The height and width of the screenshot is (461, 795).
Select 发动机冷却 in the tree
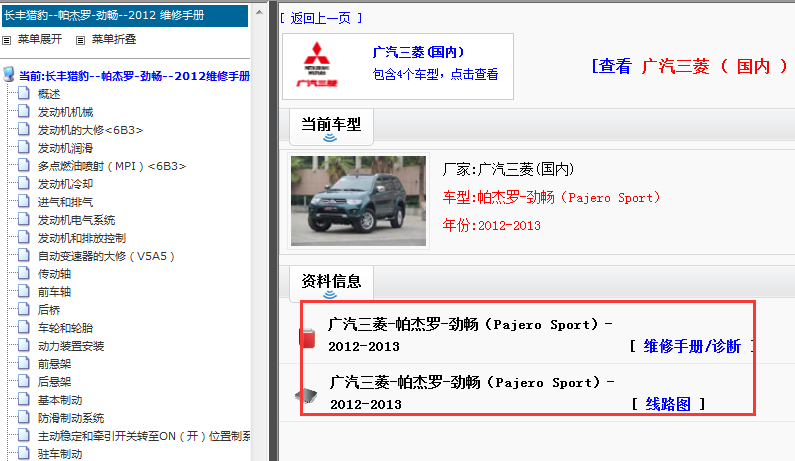(x=65, y=184)
